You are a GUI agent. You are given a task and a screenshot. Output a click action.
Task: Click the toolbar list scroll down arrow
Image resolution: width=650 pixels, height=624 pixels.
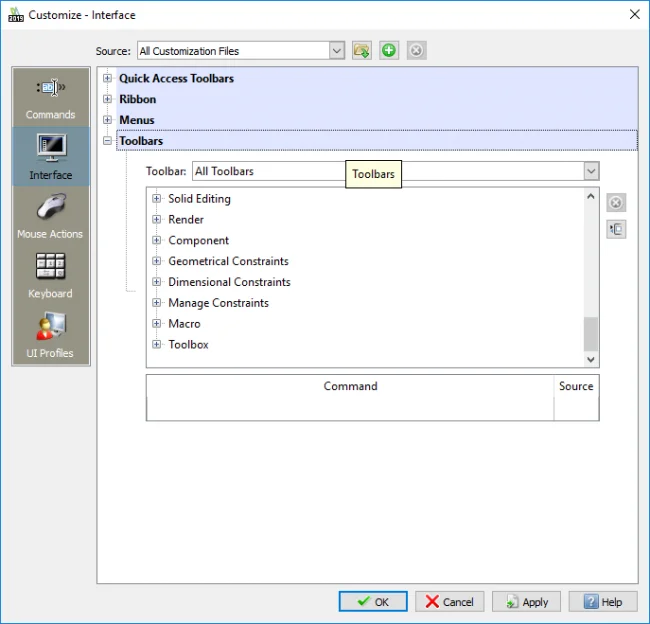[x=591, y=359]
